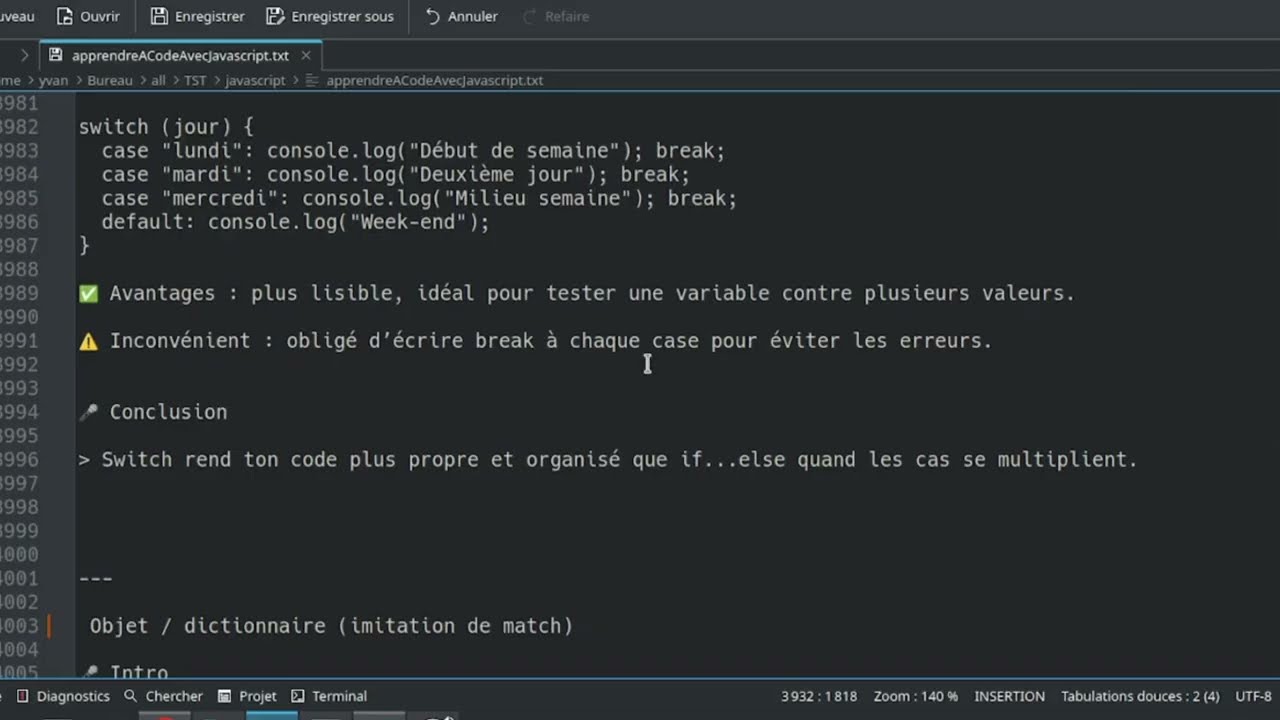Select the apprendreACodeAvecJavascript.txt tab
1280x720 pixels.
[x=180, y=55]
